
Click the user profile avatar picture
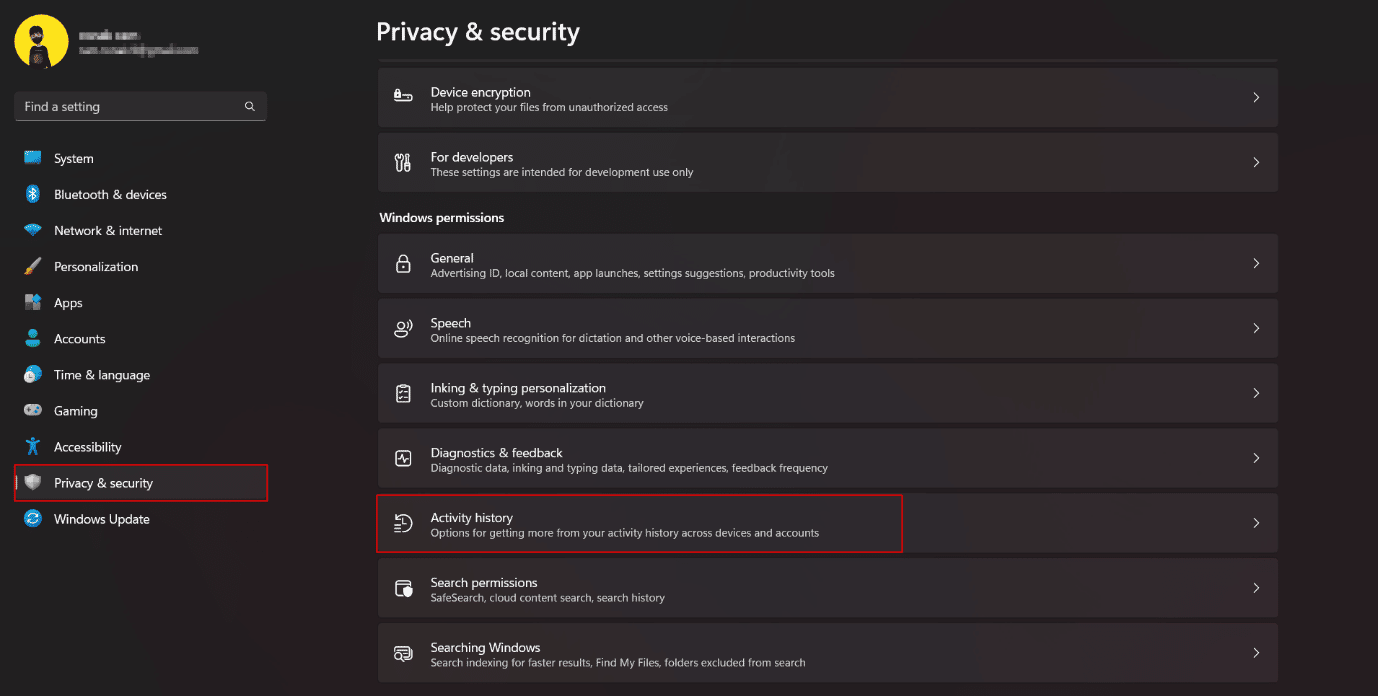42,42
